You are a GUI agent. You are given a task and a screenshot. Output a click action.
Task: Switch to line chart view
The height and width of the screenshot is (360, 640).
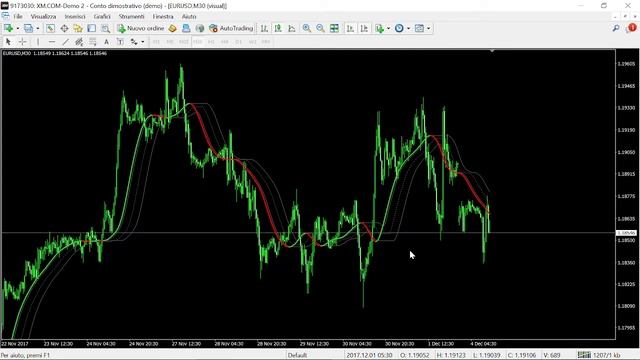(x=292, y=28)
